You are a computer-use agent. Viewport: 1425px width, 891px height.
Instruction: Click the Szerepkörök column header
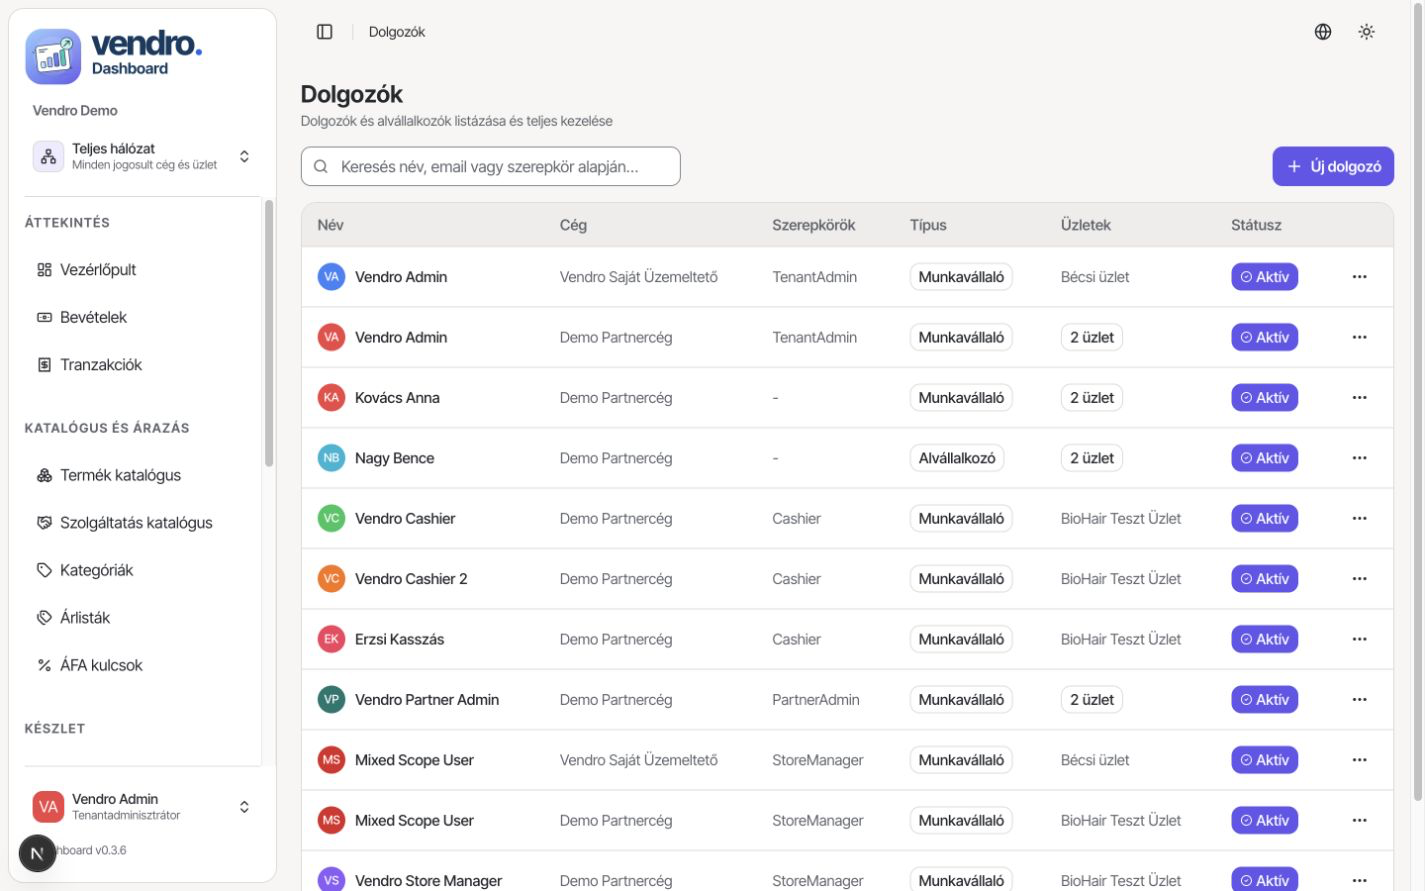click(813, 225)
